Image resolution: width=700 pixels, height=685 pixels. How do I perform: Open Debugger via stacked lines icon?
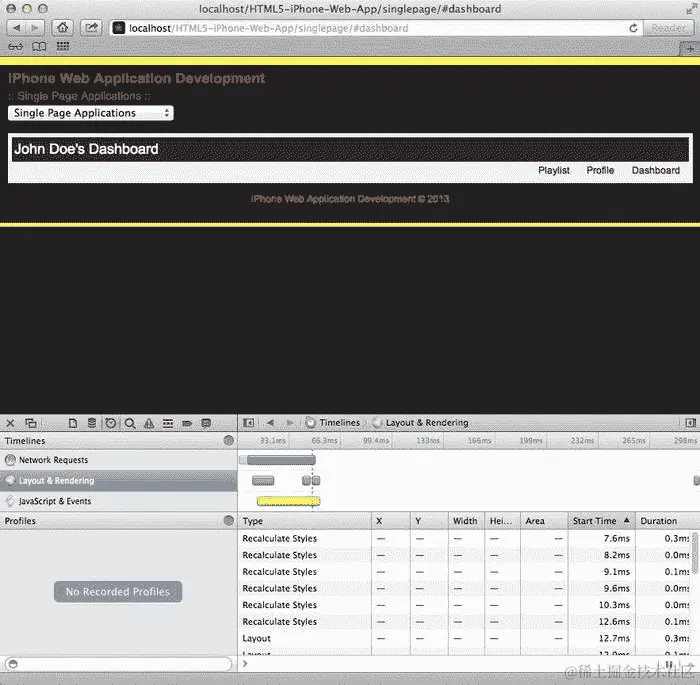(x=168, y=423)
